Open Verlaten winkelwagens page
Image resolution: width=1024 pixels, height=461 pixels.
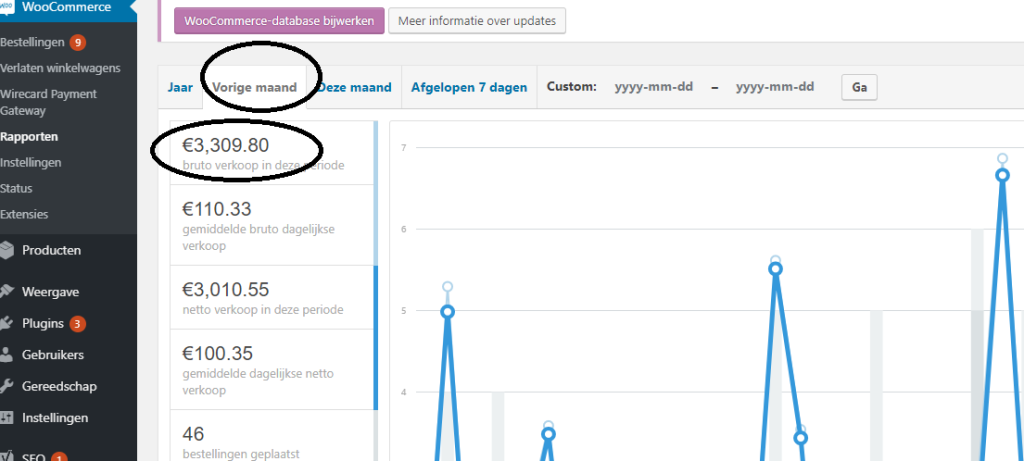click(x=60, y=68)
